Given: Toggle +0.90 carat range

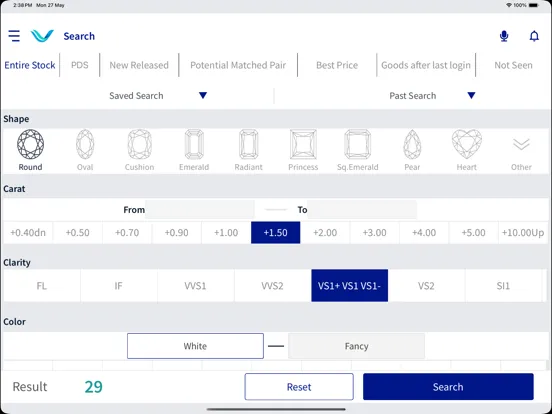Looking at the screenshot, I should [x=176, y=233].
